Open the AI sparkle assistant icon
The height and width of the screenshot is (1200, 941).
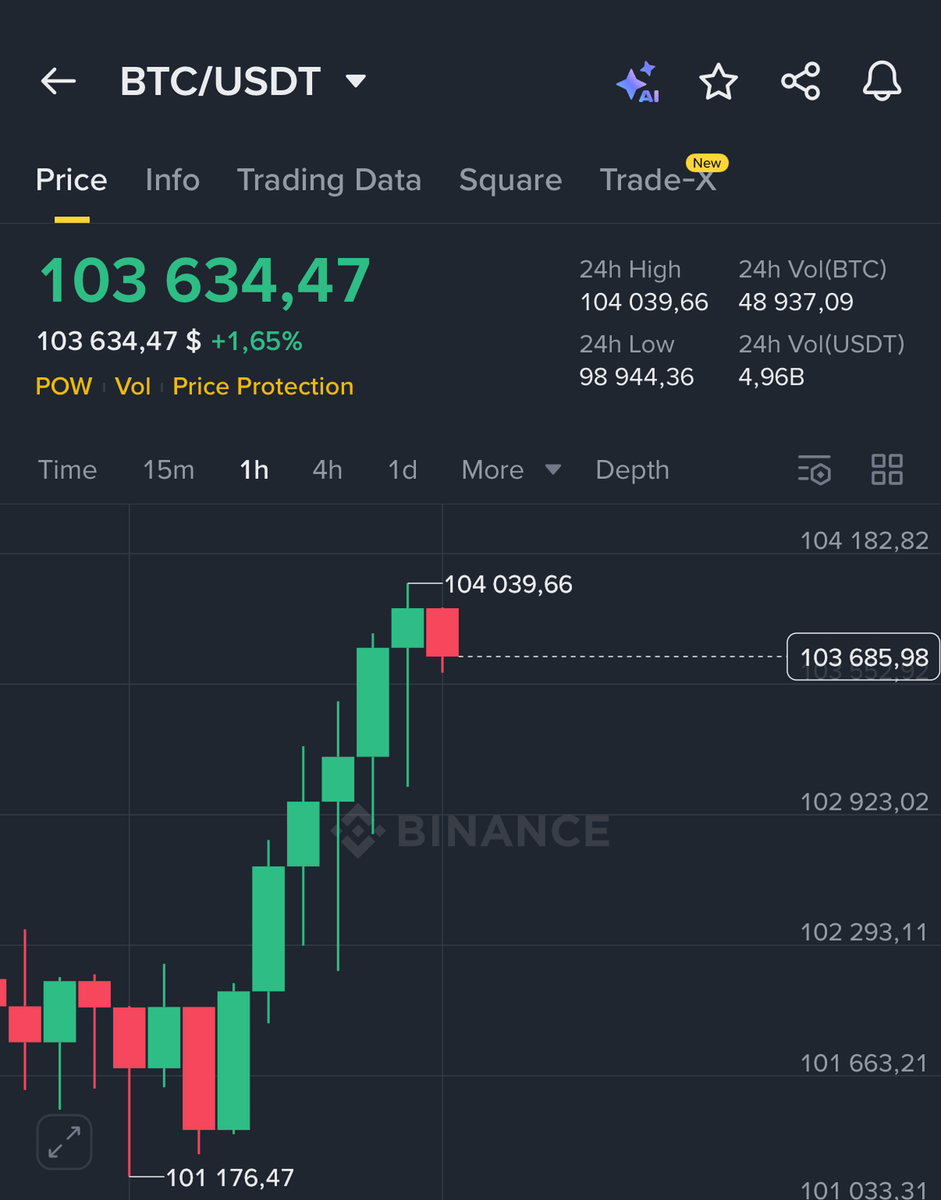pos(637,81)
